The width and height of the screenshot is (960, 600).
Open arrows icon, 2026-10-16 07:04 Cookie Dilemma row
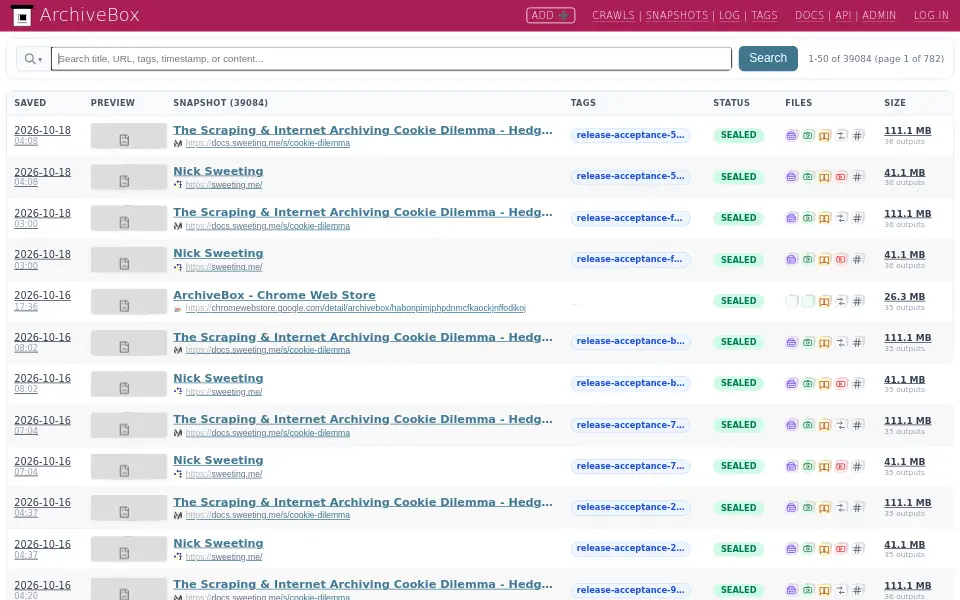[x=841, y=425]
